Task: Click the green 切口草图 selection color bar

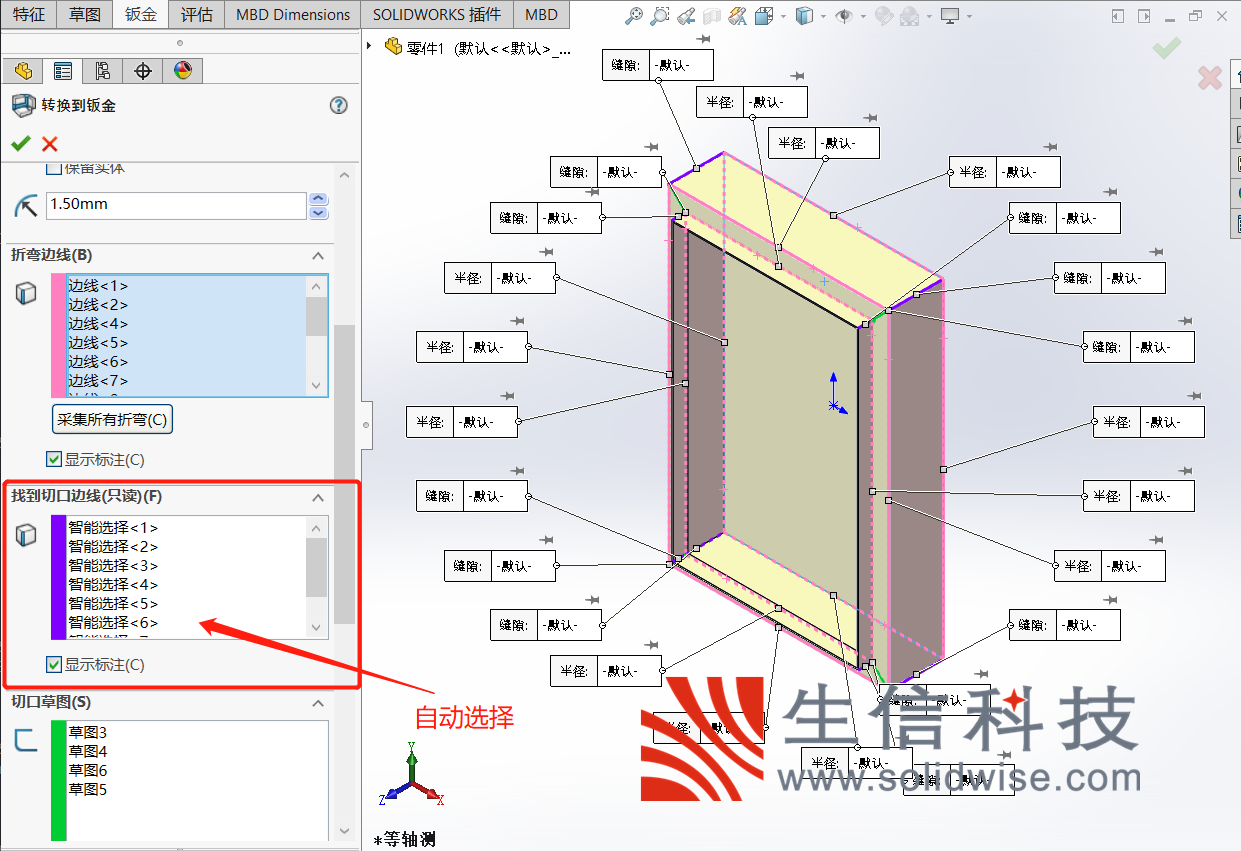Action: click(58, 780)
